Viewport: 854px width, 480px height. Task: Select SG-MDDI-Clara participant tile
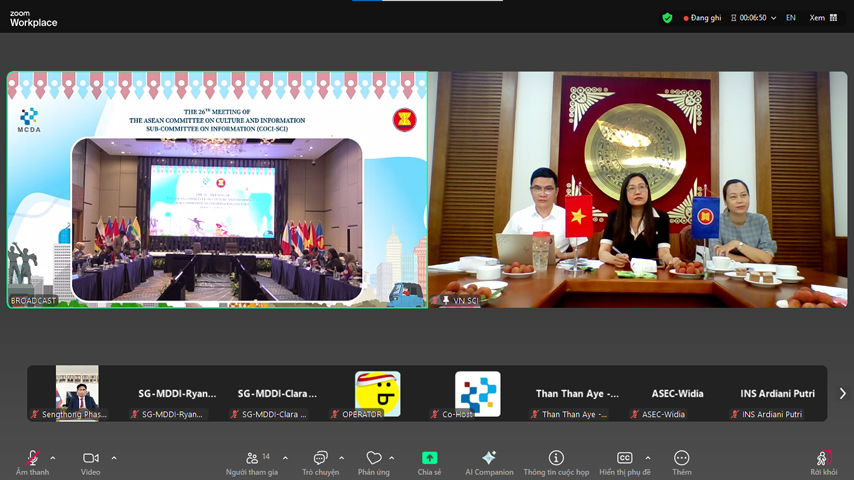277,393
